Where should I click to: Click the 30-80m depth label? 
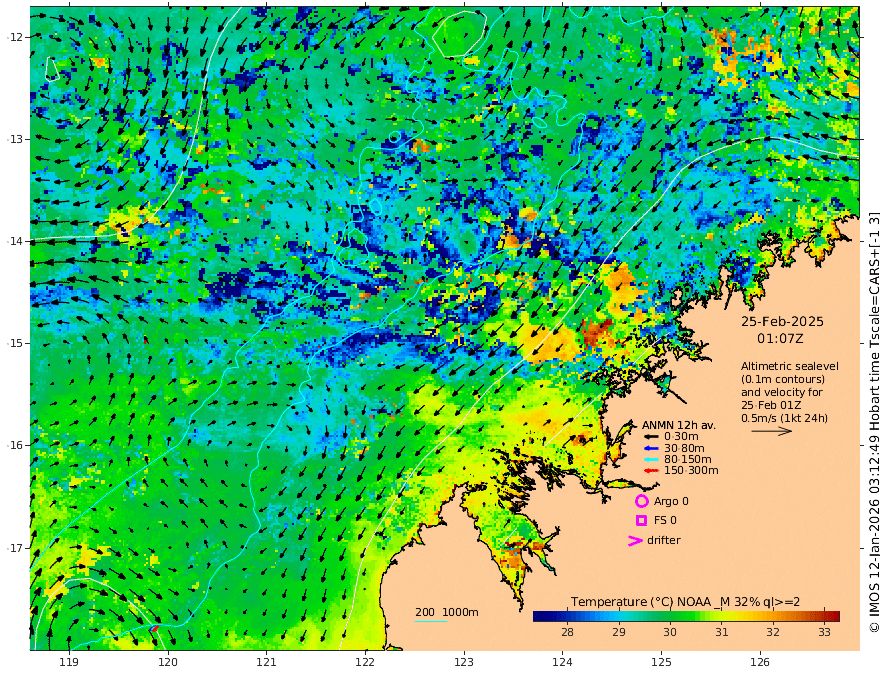[x=684, y=448]
